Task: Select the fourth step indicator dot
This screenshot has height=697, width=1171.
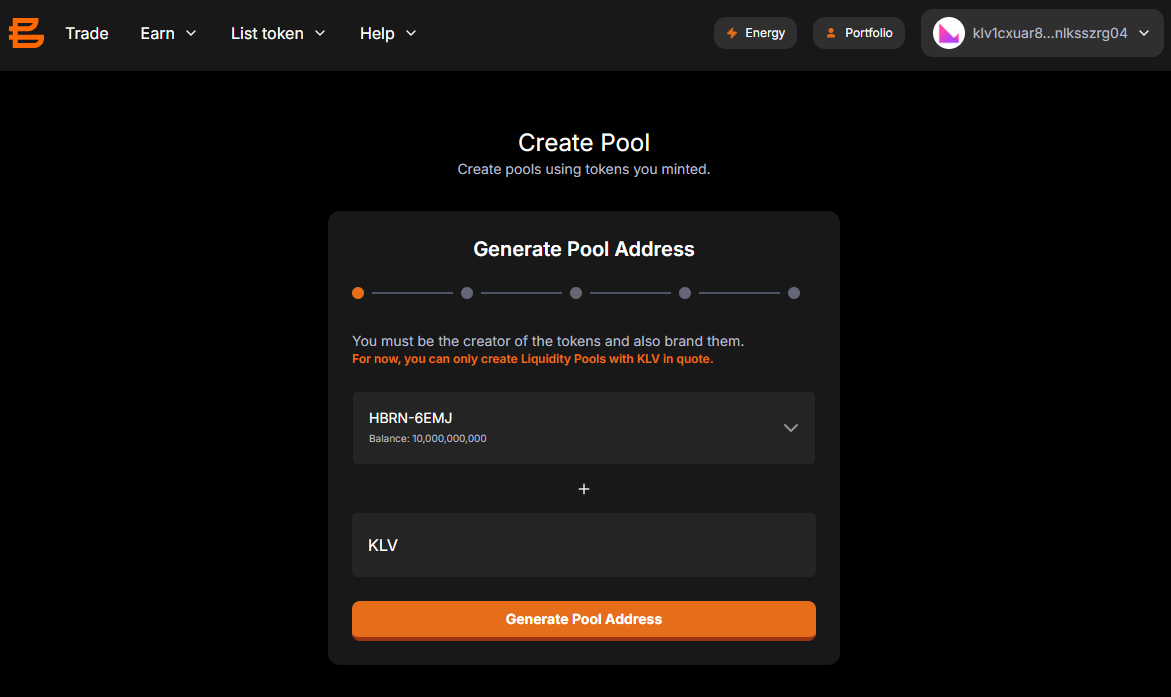Action: pos(685,293)
